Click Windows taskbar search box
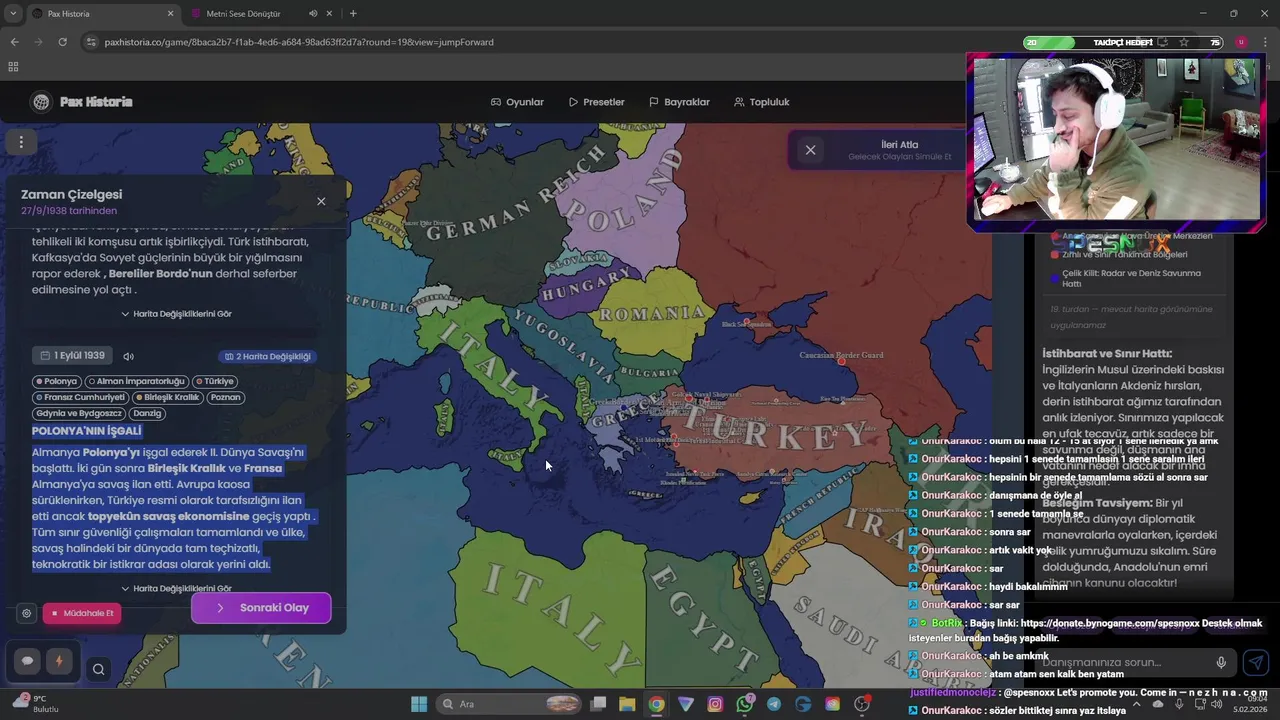The height and width of the screenshot is (720, 1280). tap(510, 704)
